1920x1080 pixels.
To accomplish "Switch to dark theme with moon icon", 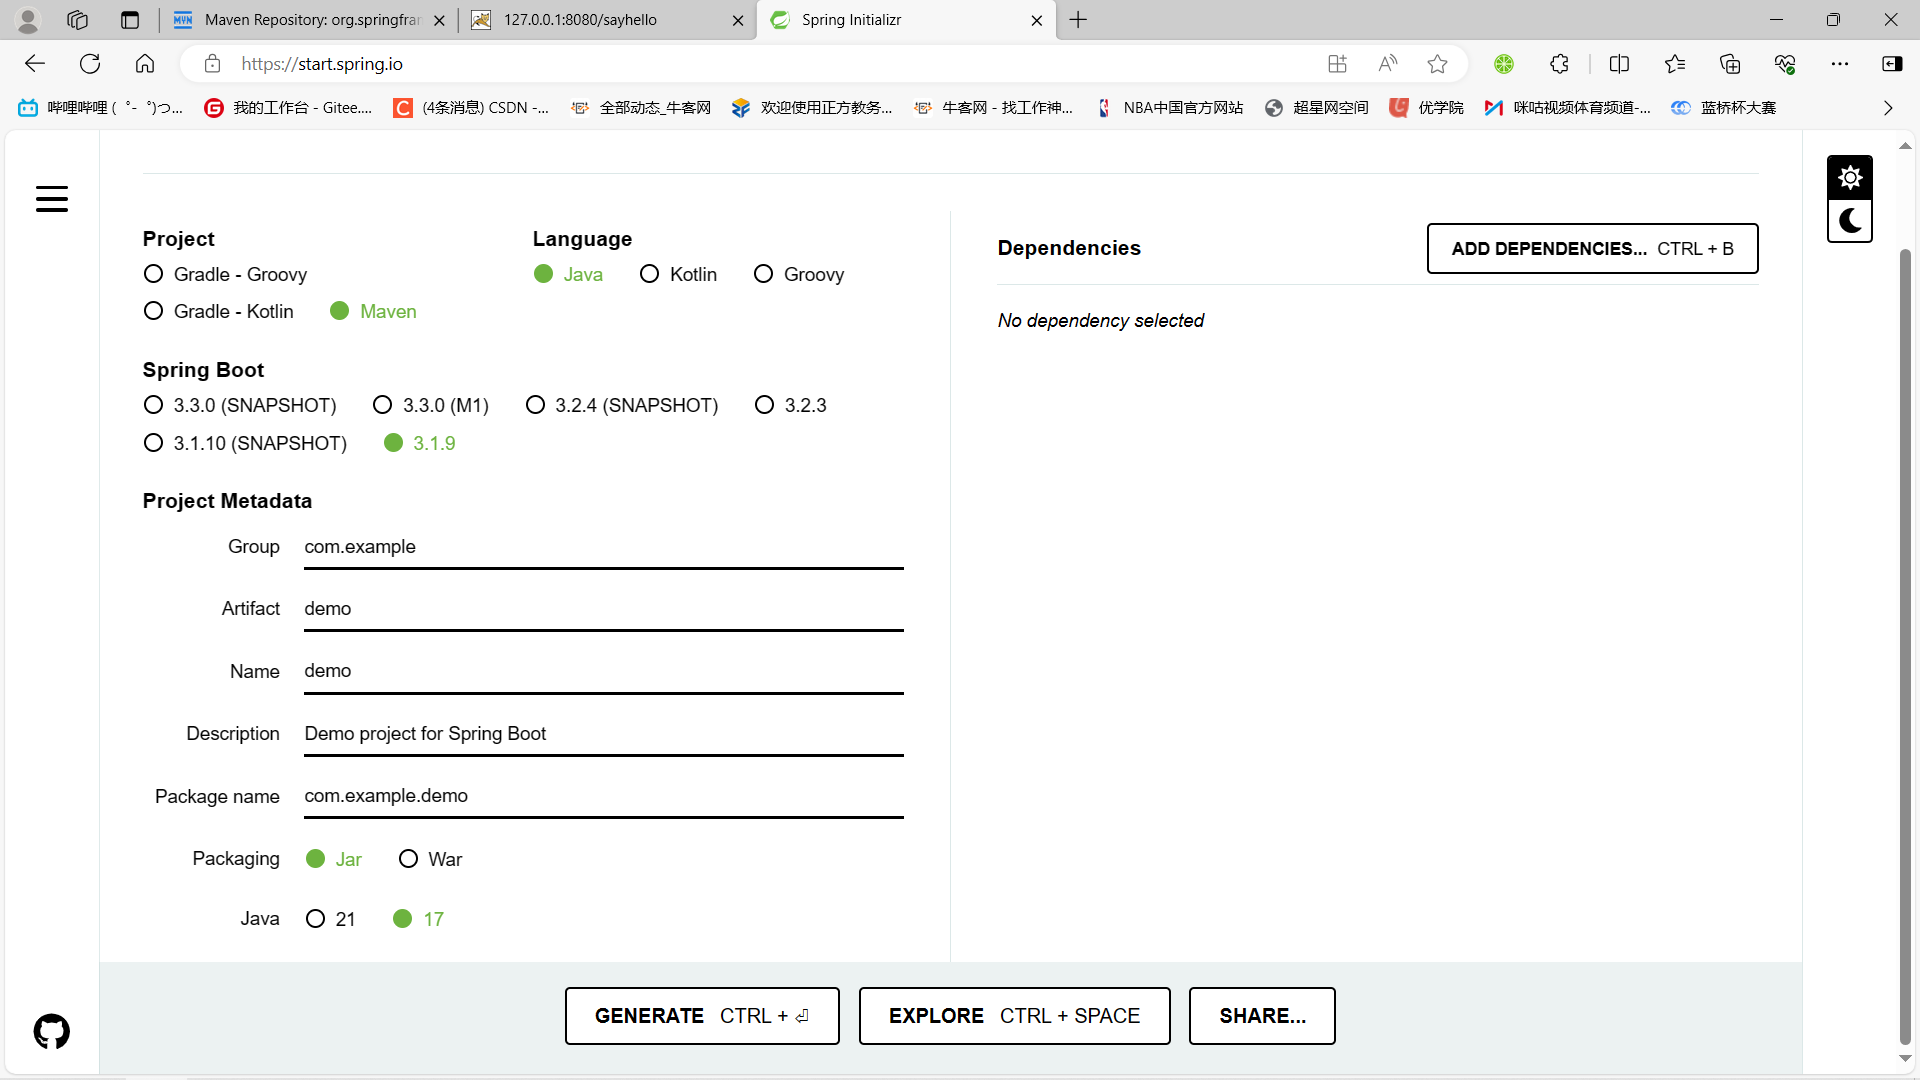I will tap(1850, 221).
